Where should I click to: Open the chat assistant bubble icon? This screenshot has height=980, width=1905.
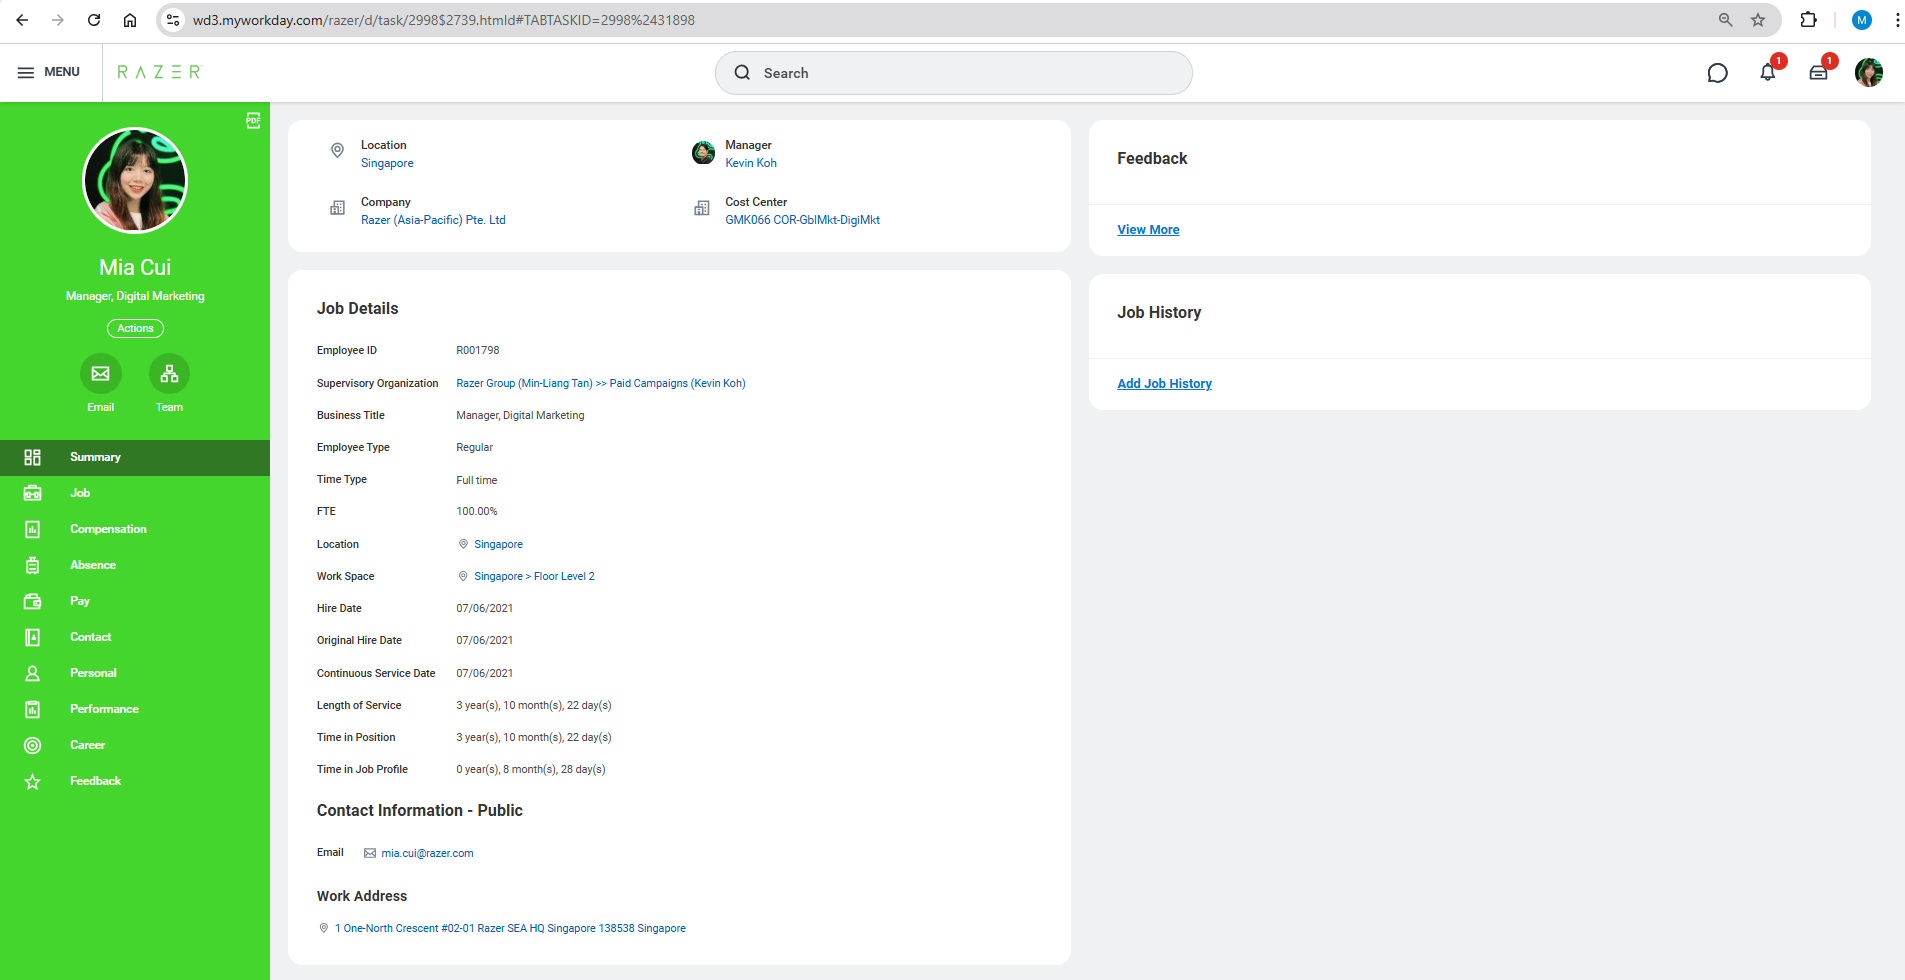[x=1717, y=73]
